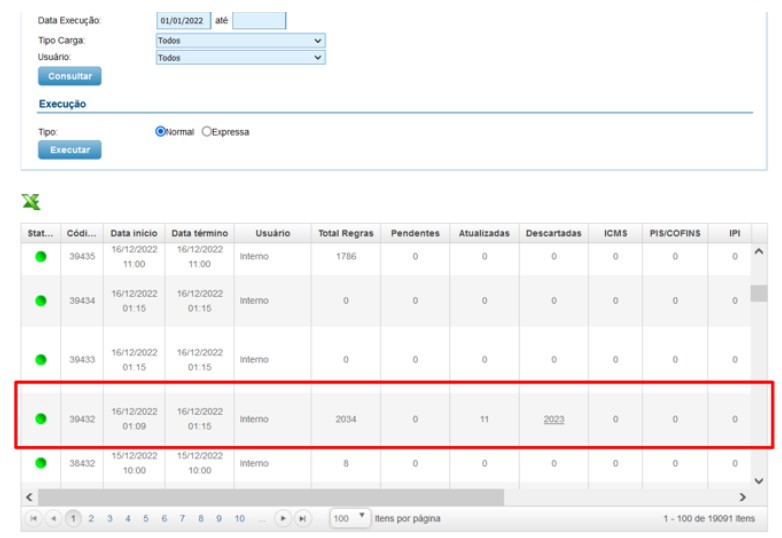The height and width of the screenshot is (538, 782).
Task: Go to results page 6
Action: click(x=164, y=519)
